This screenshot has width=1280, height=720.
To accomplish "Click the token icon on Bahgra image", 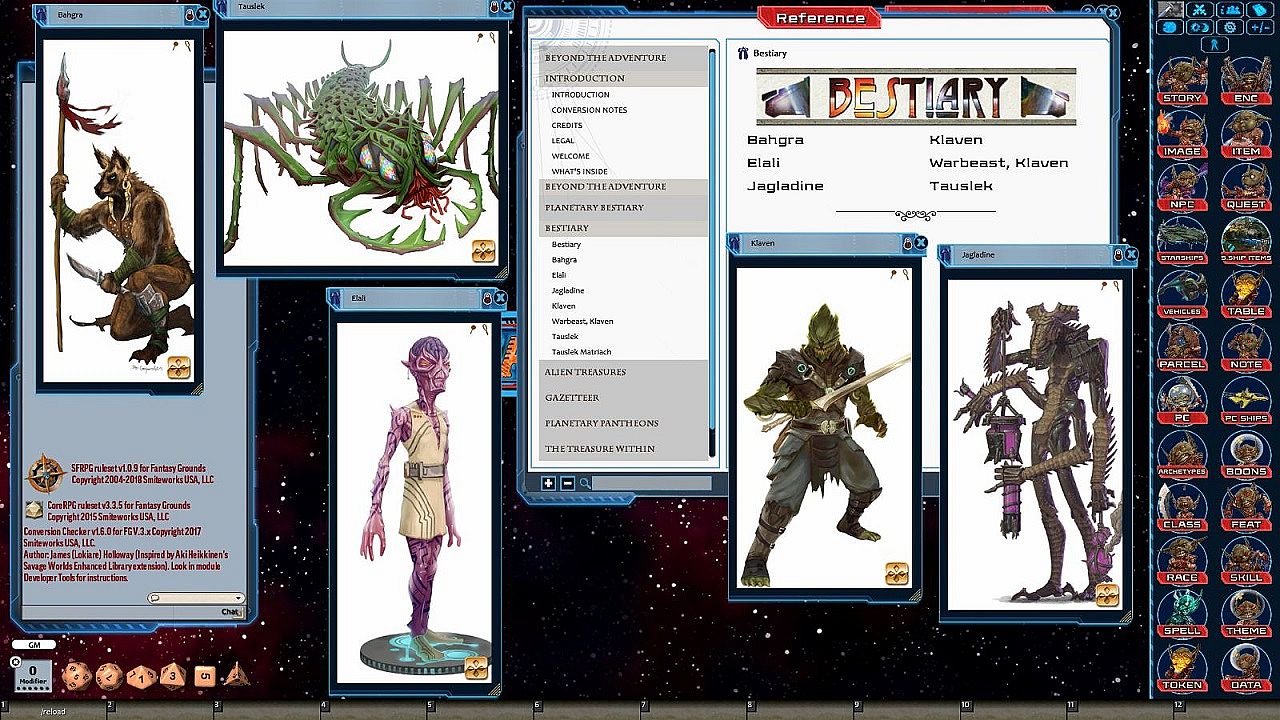I will (179, 367).
